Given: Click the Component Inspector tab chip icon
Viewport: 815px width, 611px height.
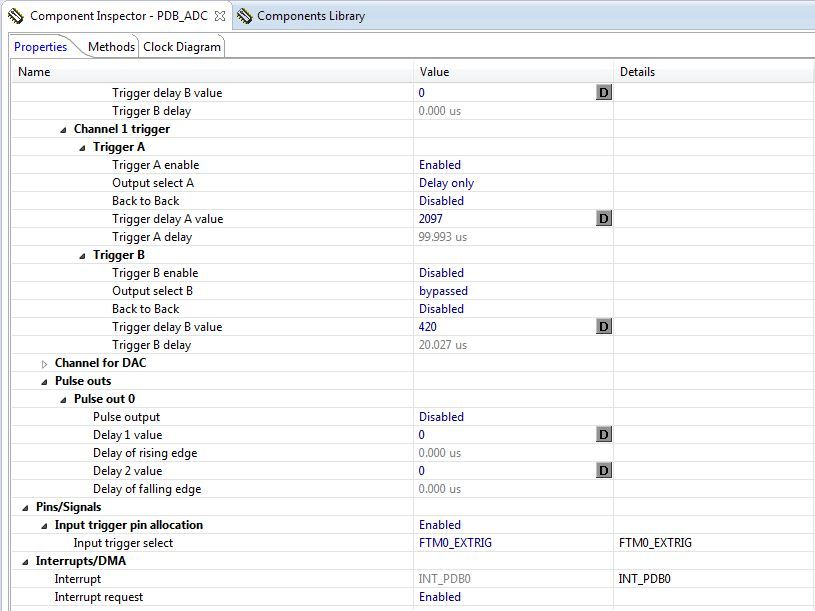Looking at the screenshot, I should point(16,16).
